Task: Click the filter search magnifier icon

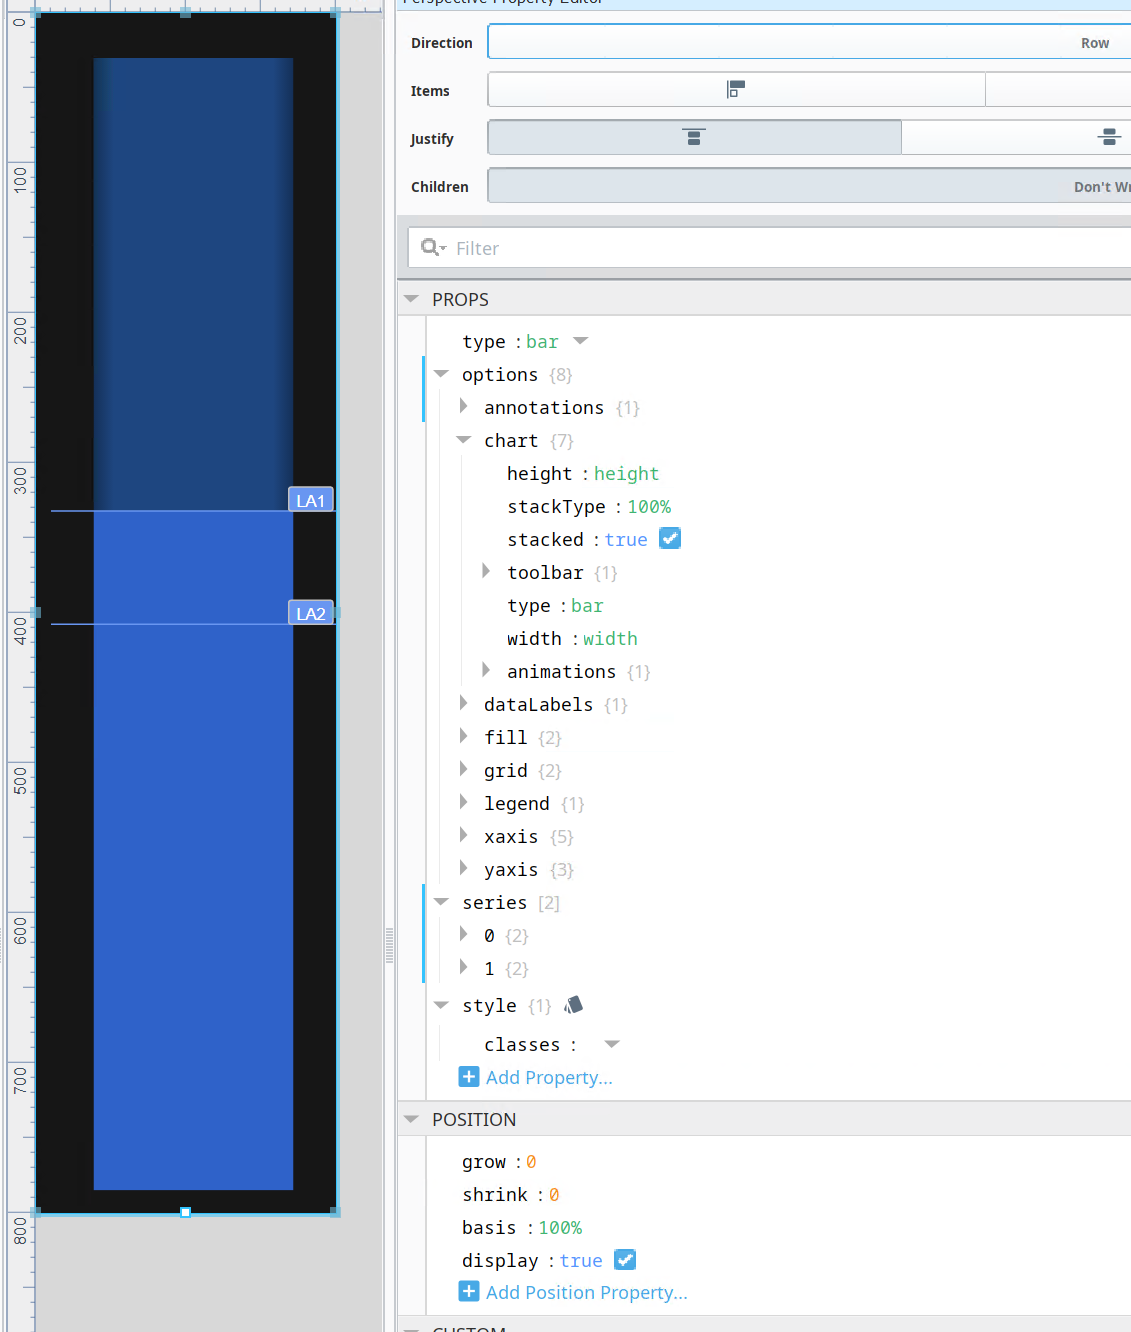Action: coord(432,248)
